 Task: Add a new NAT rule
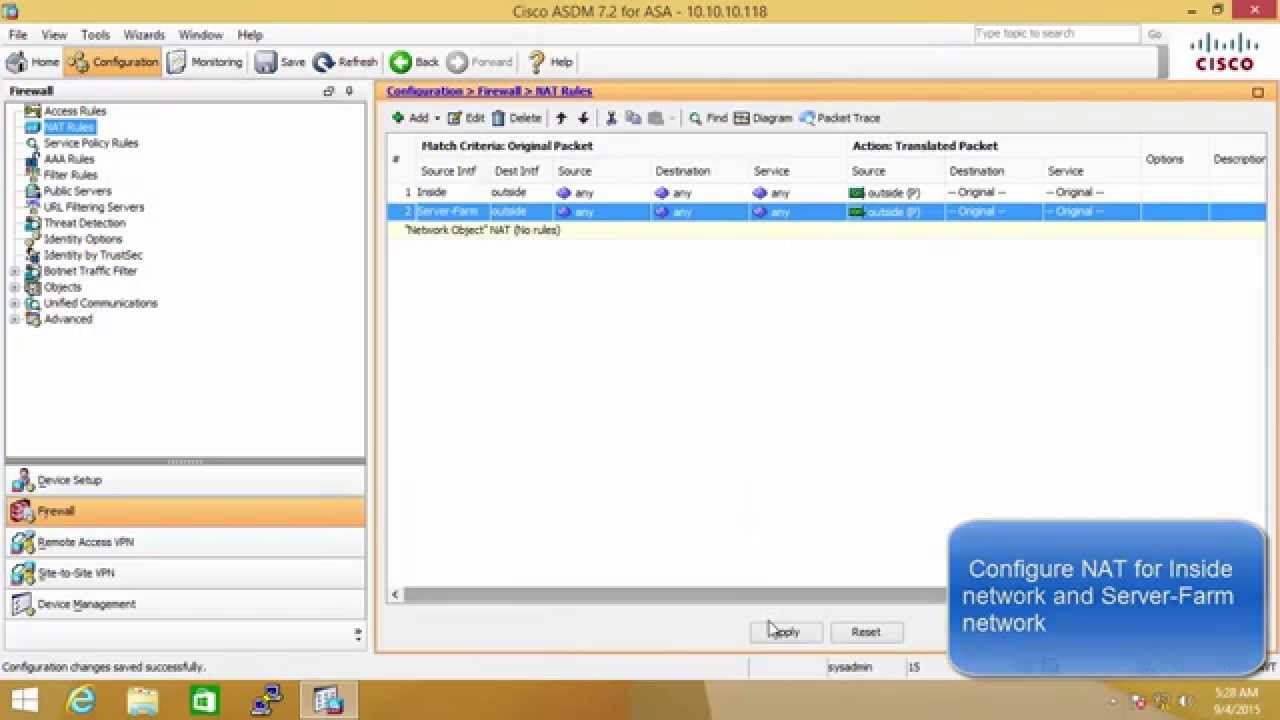410,118
